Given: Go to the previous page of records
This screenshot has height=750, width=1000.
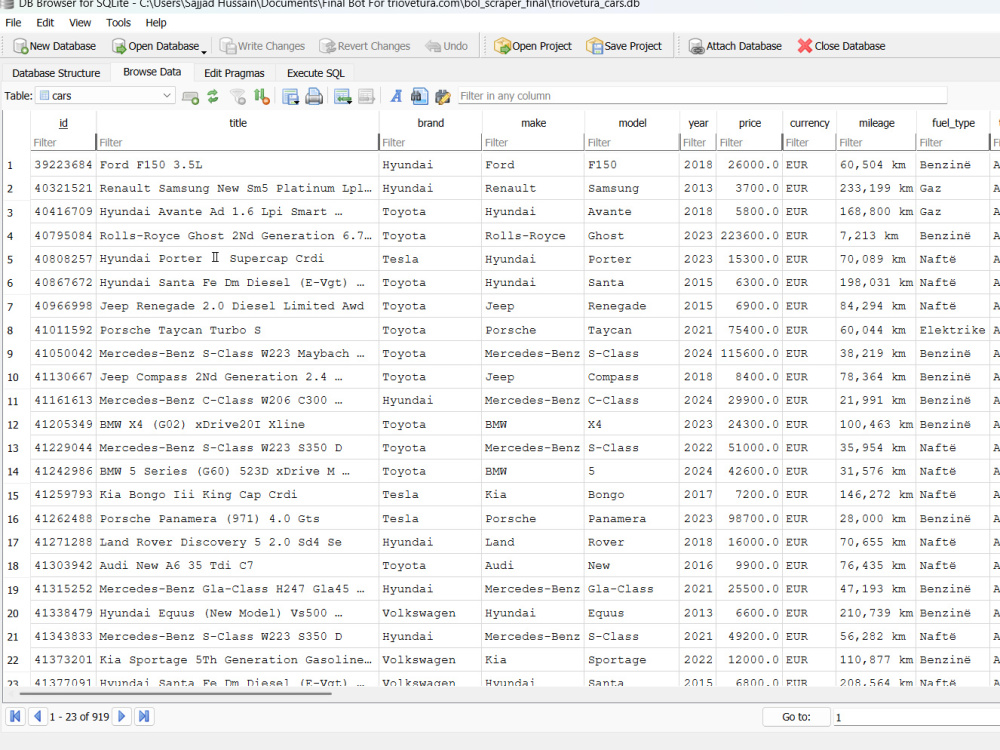Looking at the screenshot, I should tap(38, 716).
